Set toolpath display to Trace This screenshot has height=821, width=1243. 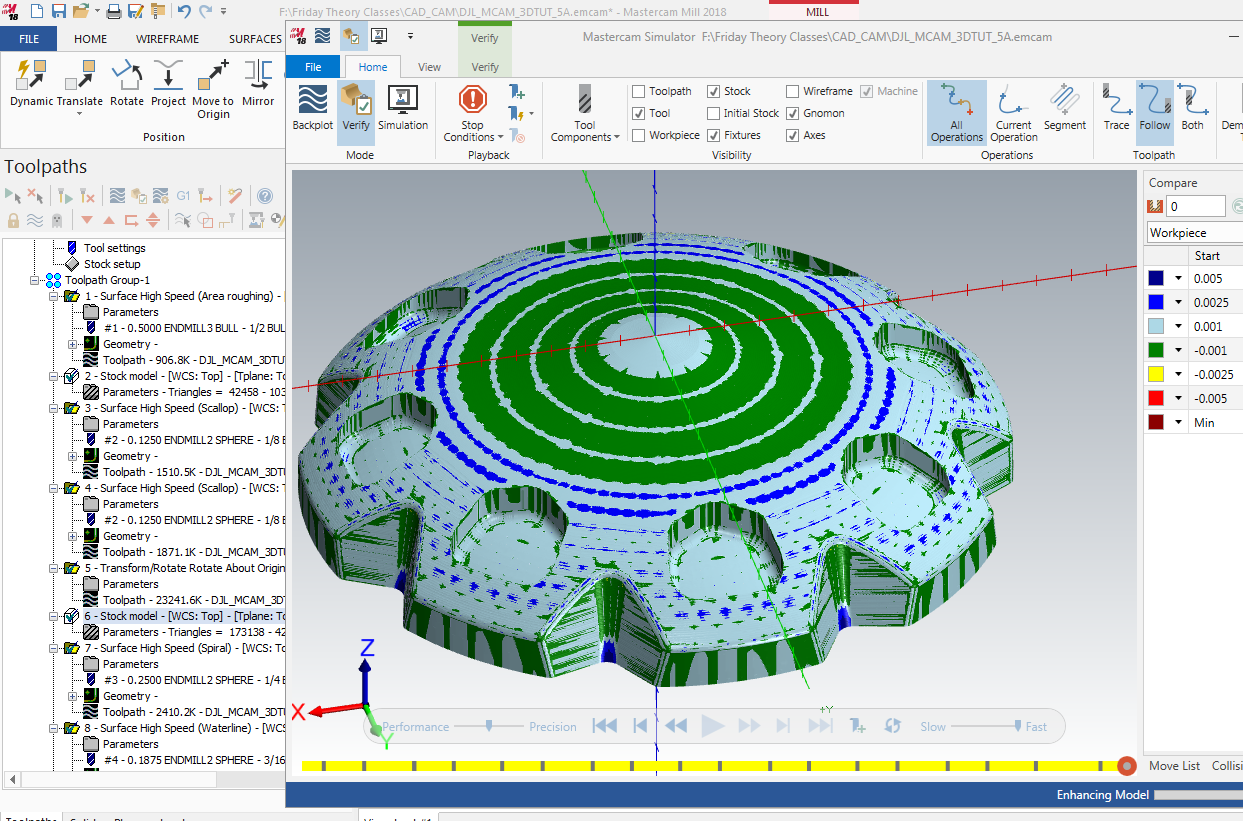click(x=1116, y=108)
